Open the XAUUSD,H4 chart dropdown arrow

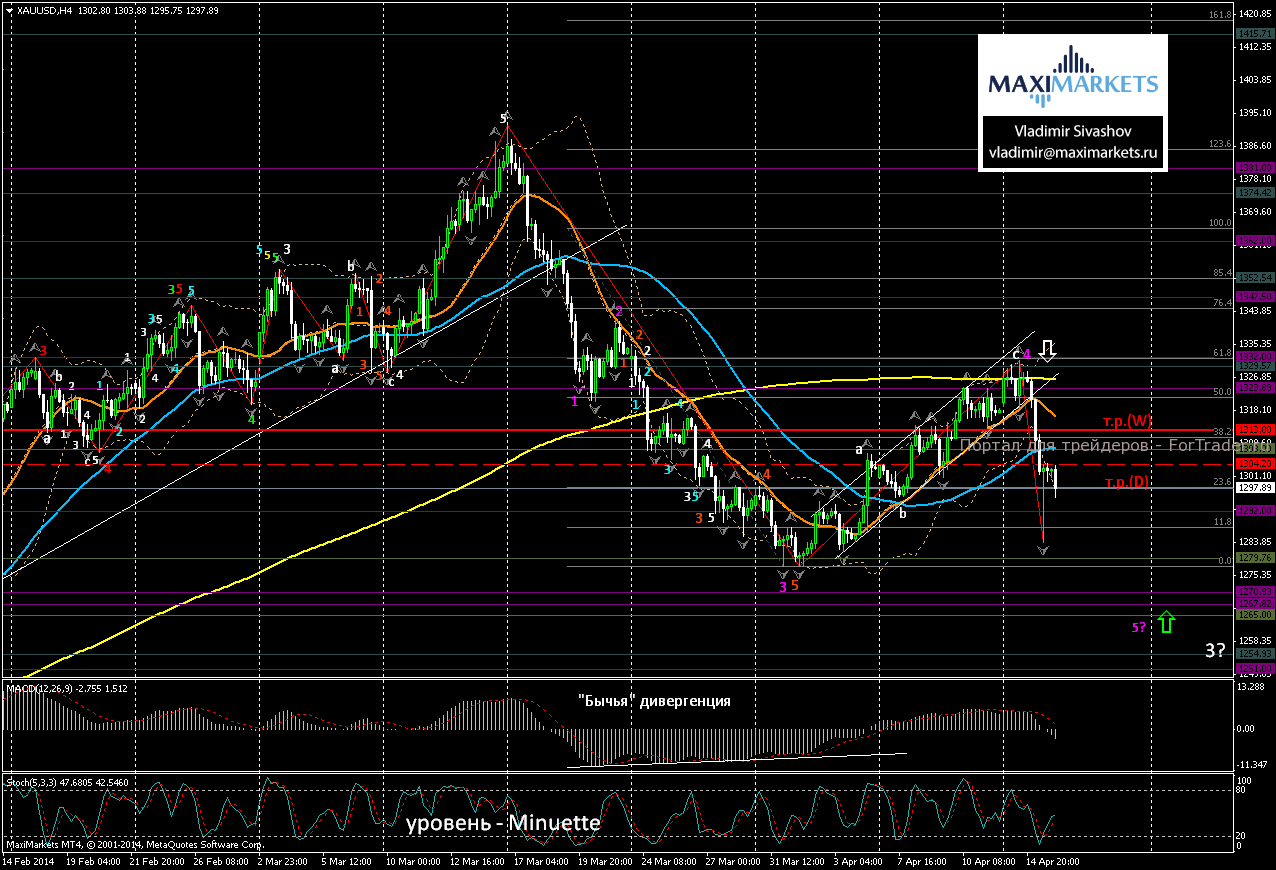(9, 10)
